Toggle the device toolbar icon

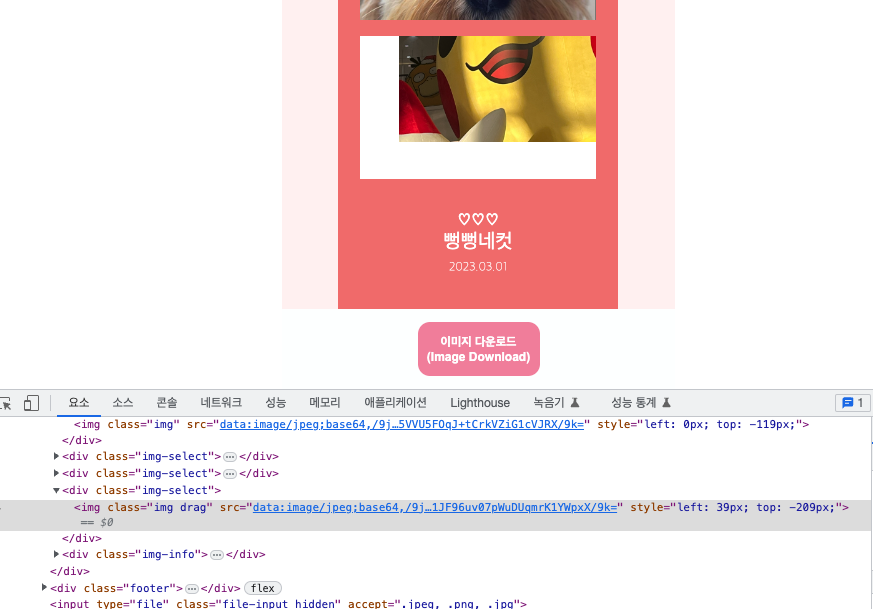pos(31,403)
